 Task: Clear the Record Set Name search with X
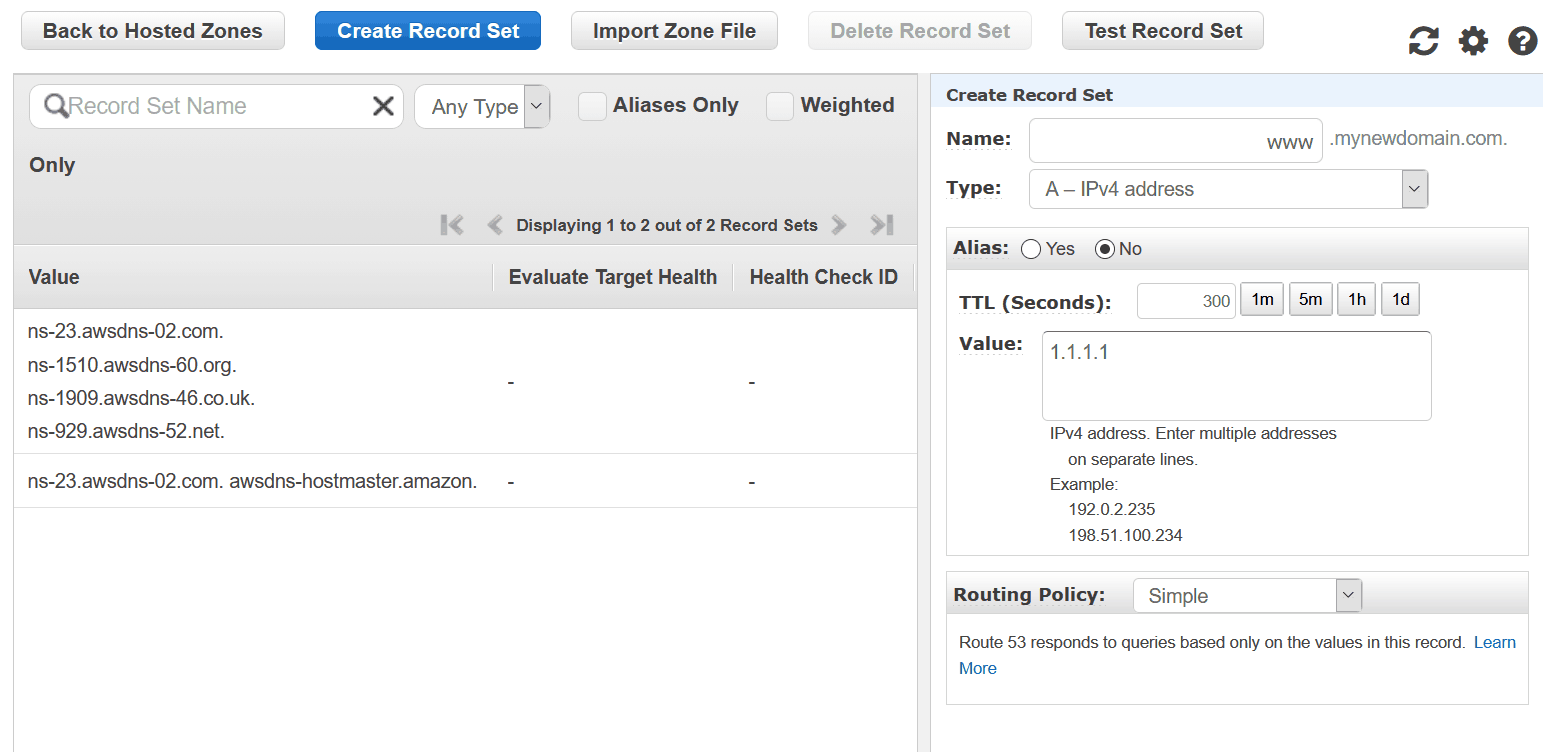(x=383, y=106)
